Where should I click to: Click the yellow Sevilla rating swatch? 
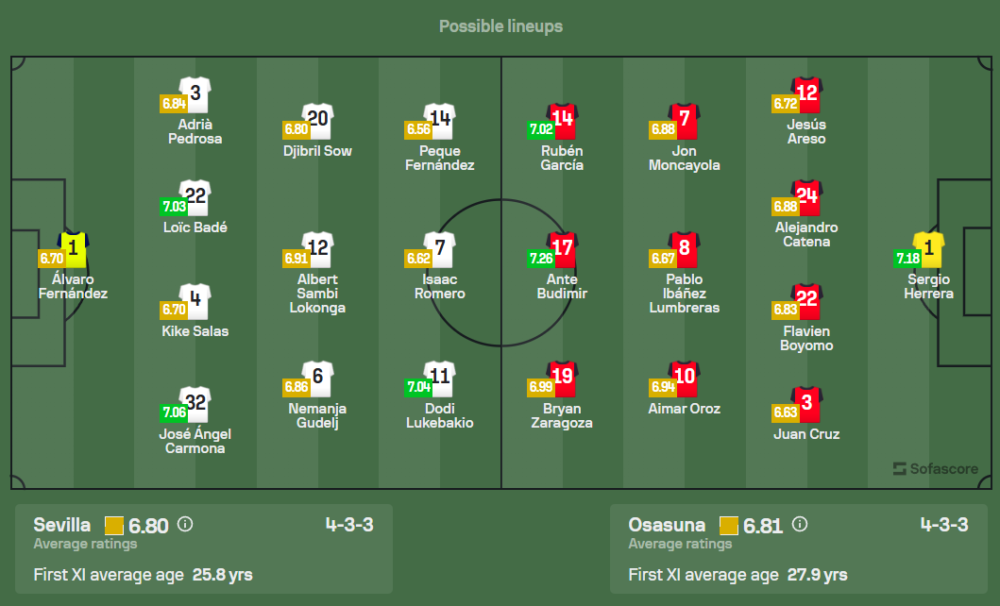114,525
